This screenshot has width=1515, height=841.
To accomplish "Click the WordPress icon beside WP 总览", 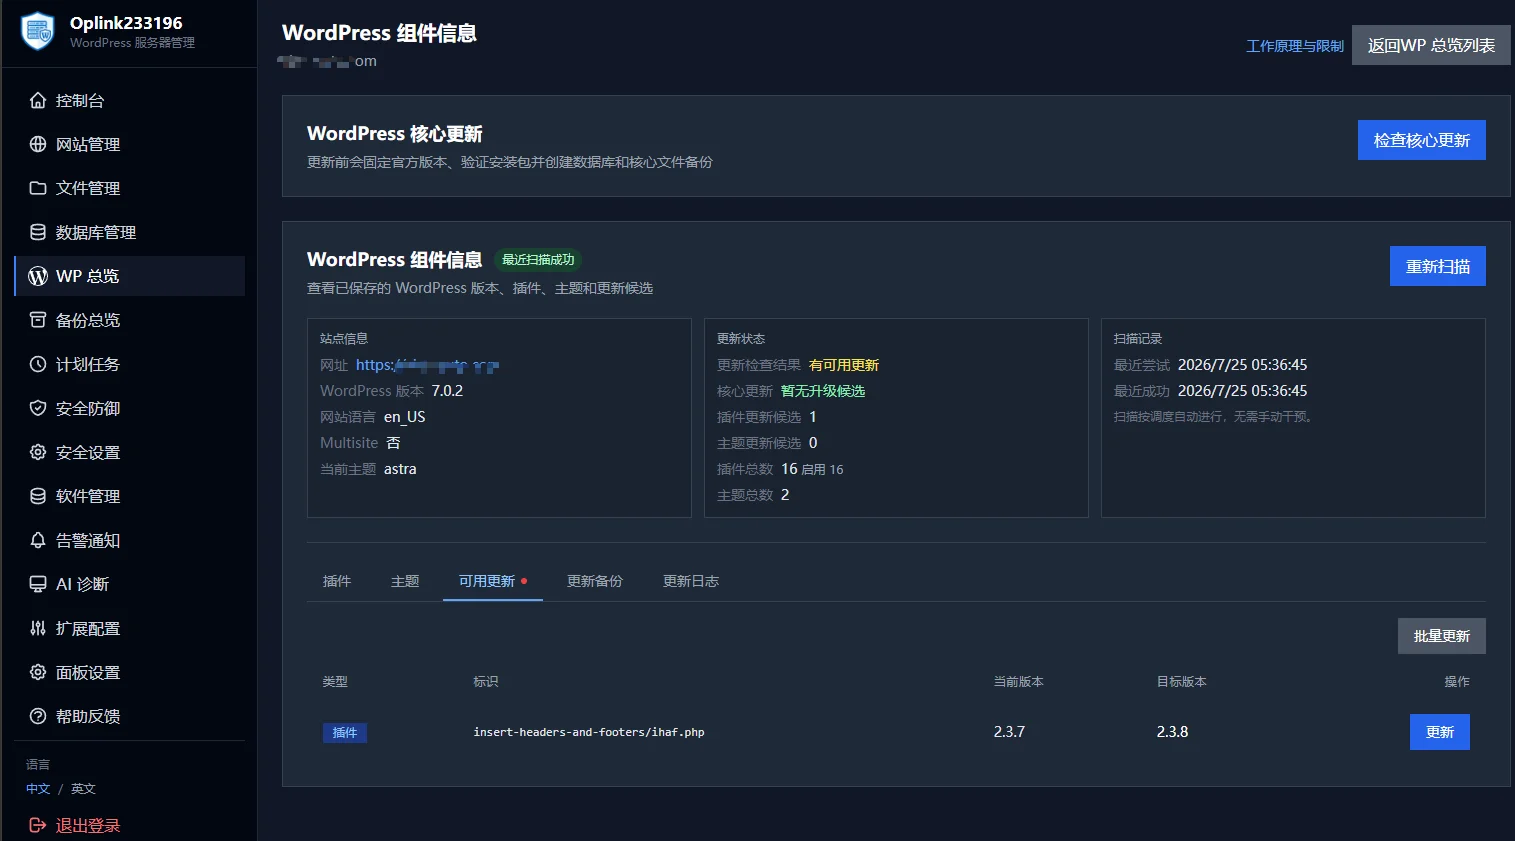I will (38, 276).
